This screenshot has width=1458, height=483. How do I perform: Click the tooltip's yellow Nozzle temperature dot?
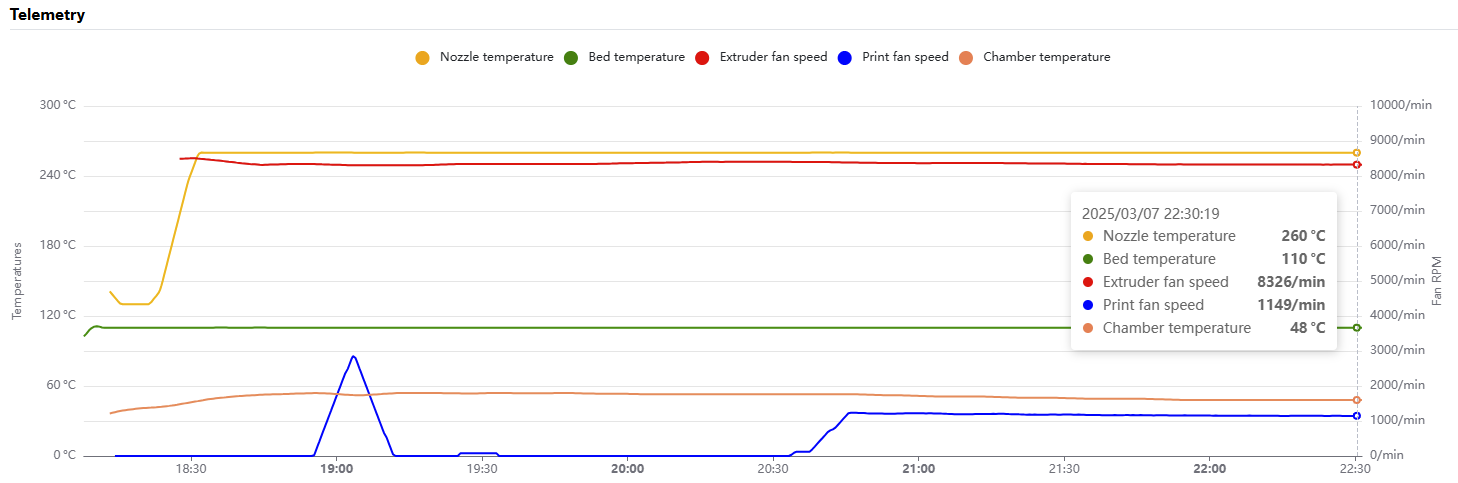1088,237
